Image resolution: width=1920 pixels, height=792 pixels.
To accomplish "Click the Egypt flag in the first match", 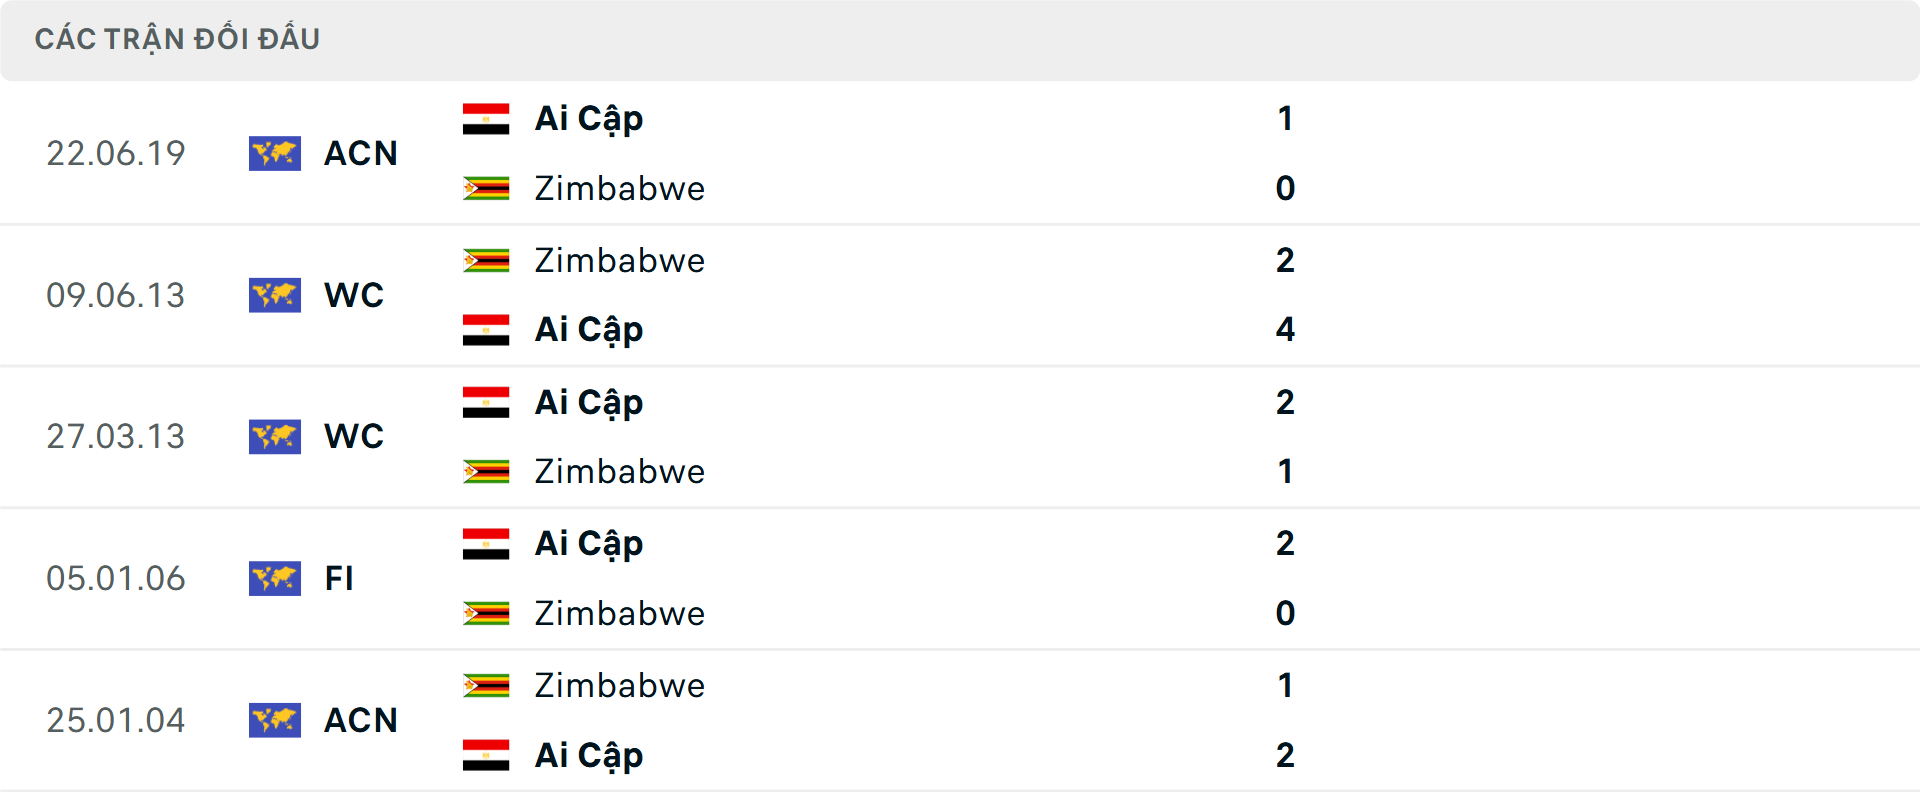I will click(x=489, y=117).
